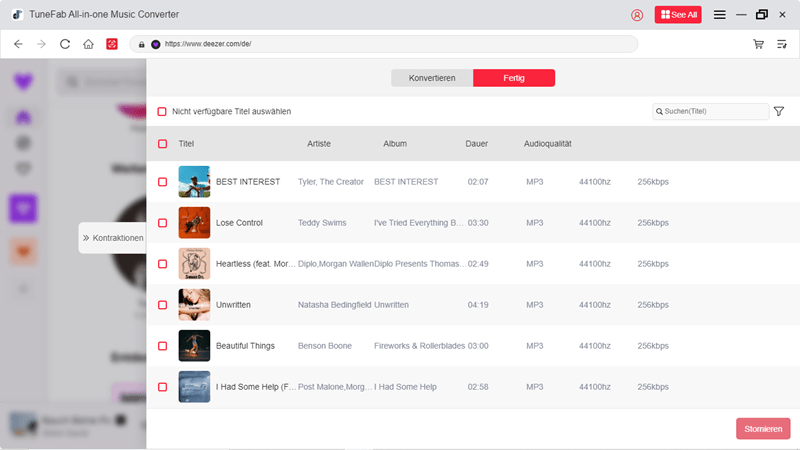Open the orange sidebar icon
800x450 pixels.
point(23,251)
